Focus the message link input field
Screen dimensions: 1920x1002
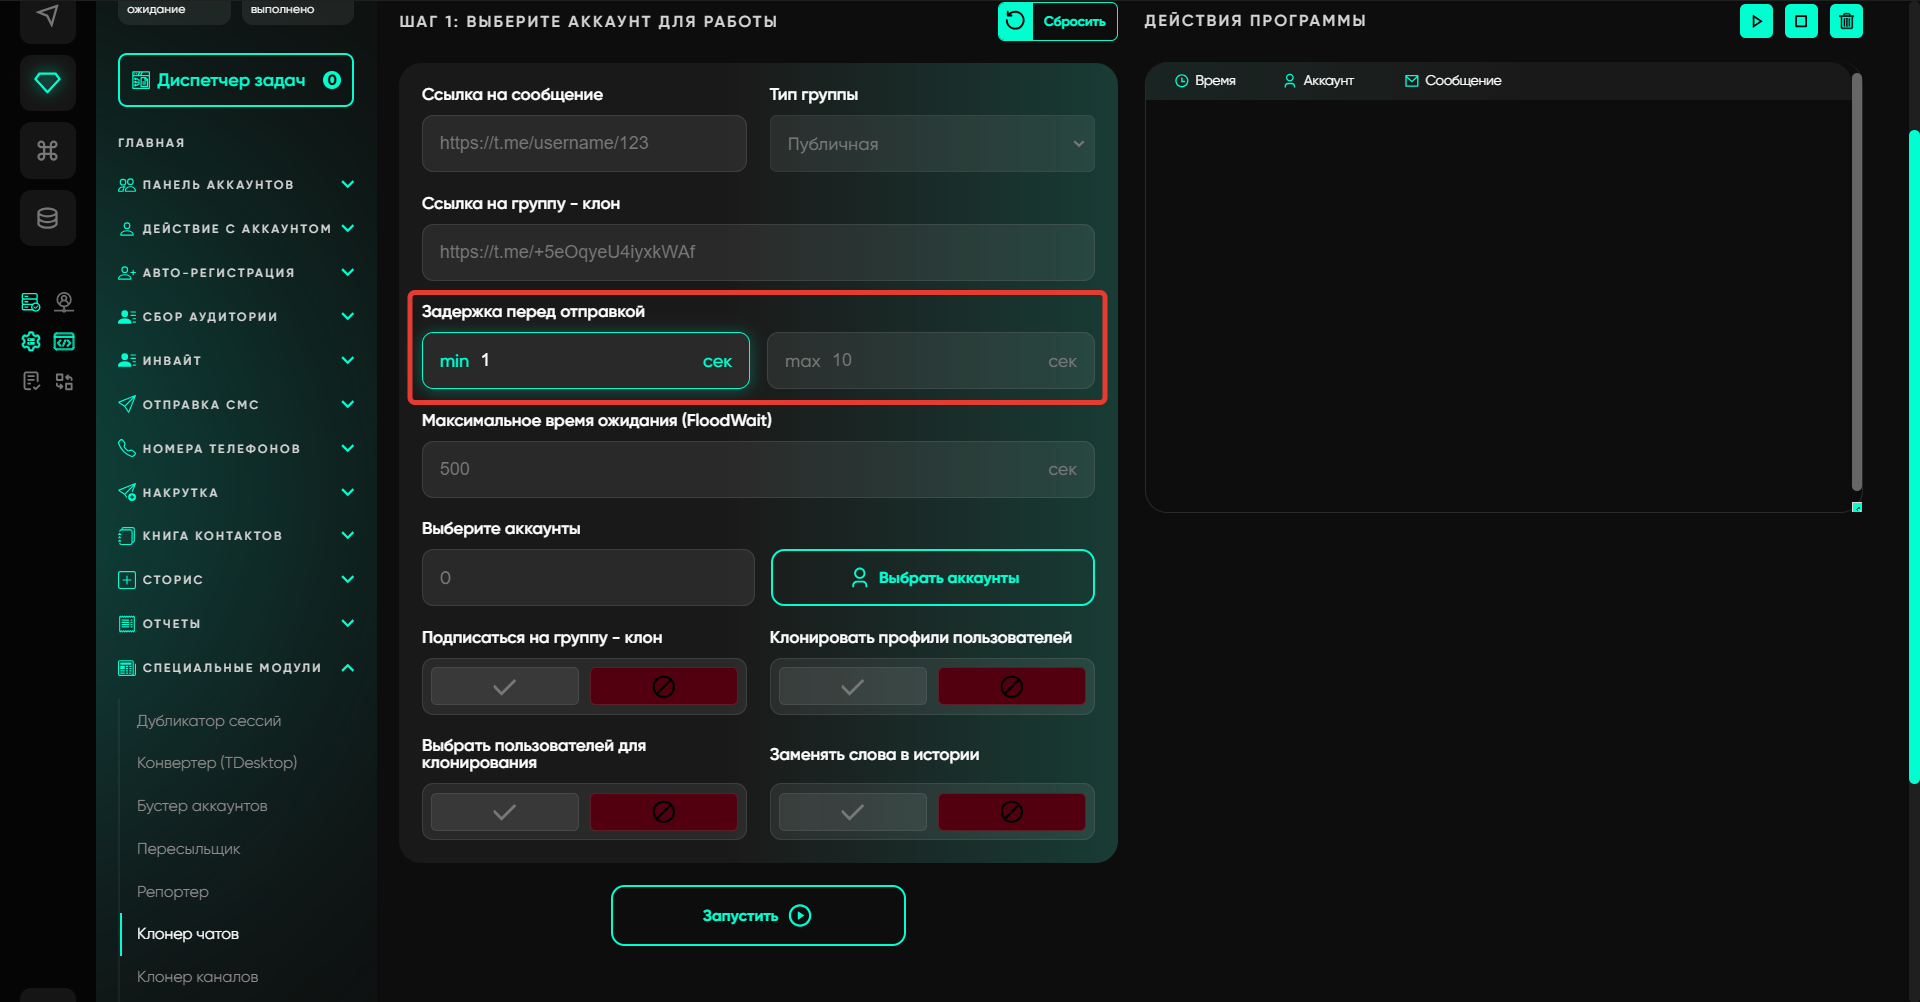(584, 144)
